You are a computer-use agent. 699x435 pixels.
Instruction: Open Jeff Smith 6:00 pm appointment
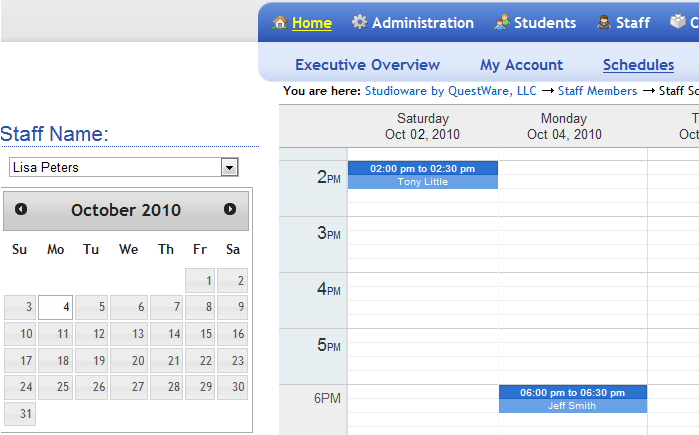tap(573, 399)
